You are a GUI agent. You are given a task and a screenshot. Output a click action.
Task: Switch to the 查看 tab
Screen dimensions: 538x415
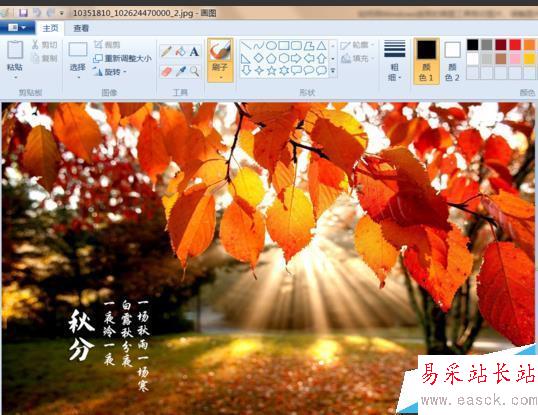pos(81,28)
